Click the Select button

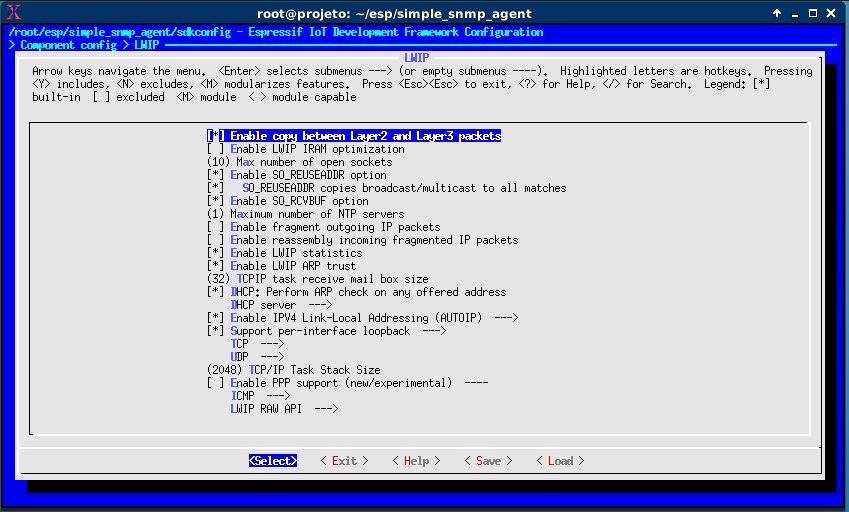273,461
